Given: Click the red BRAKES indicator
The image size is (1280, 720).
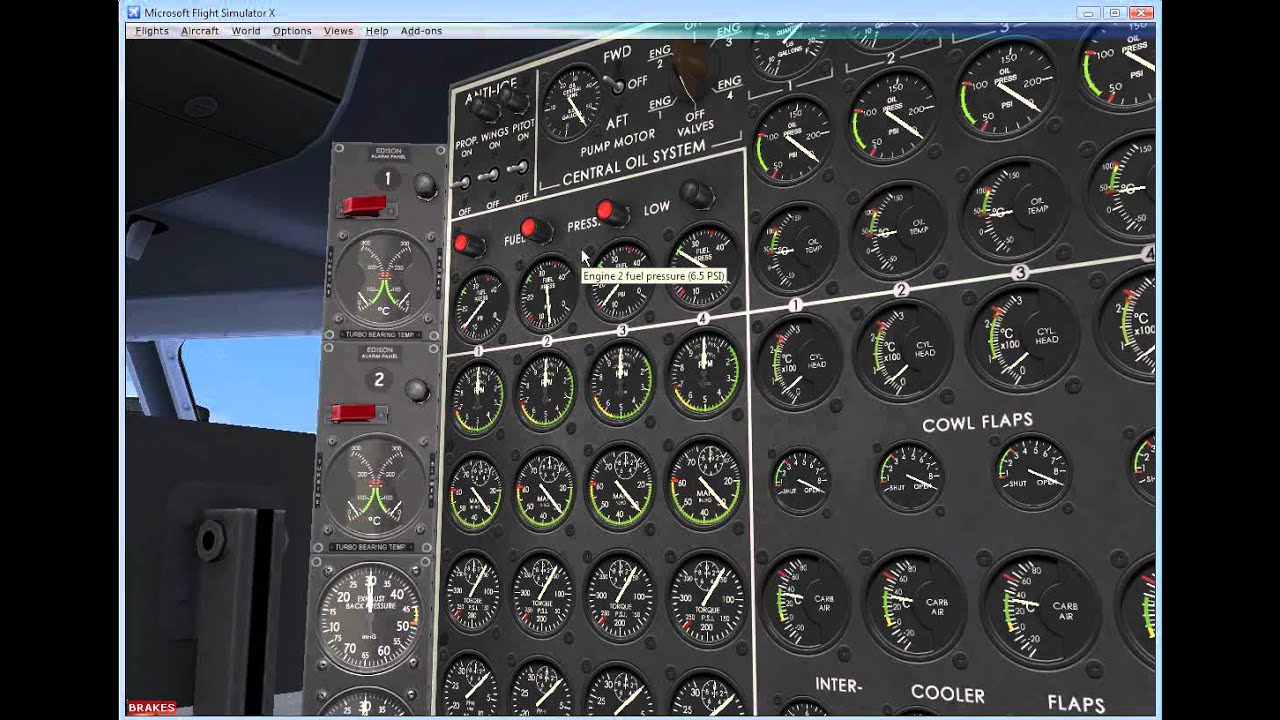Looking at the screenshot, I should tap(151, 708).
